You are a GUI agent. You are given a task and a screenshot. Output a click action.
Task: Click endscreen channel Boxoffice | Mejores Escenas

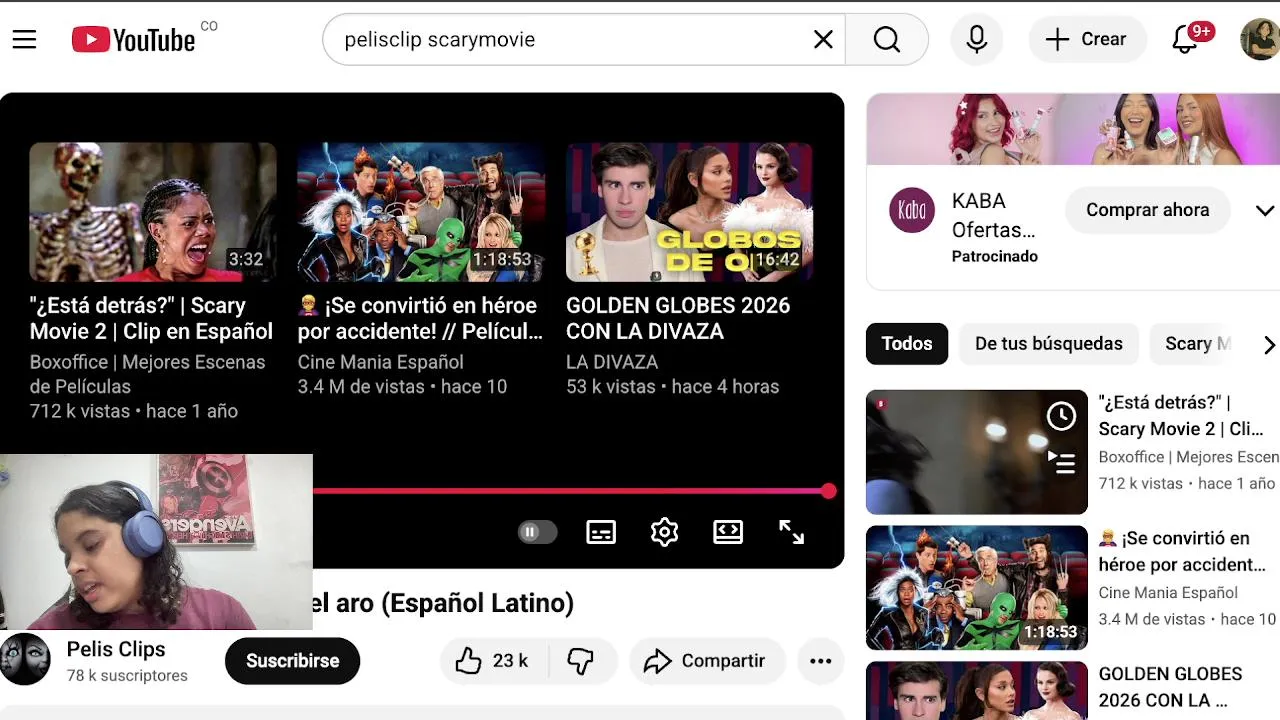pos(147,374)
